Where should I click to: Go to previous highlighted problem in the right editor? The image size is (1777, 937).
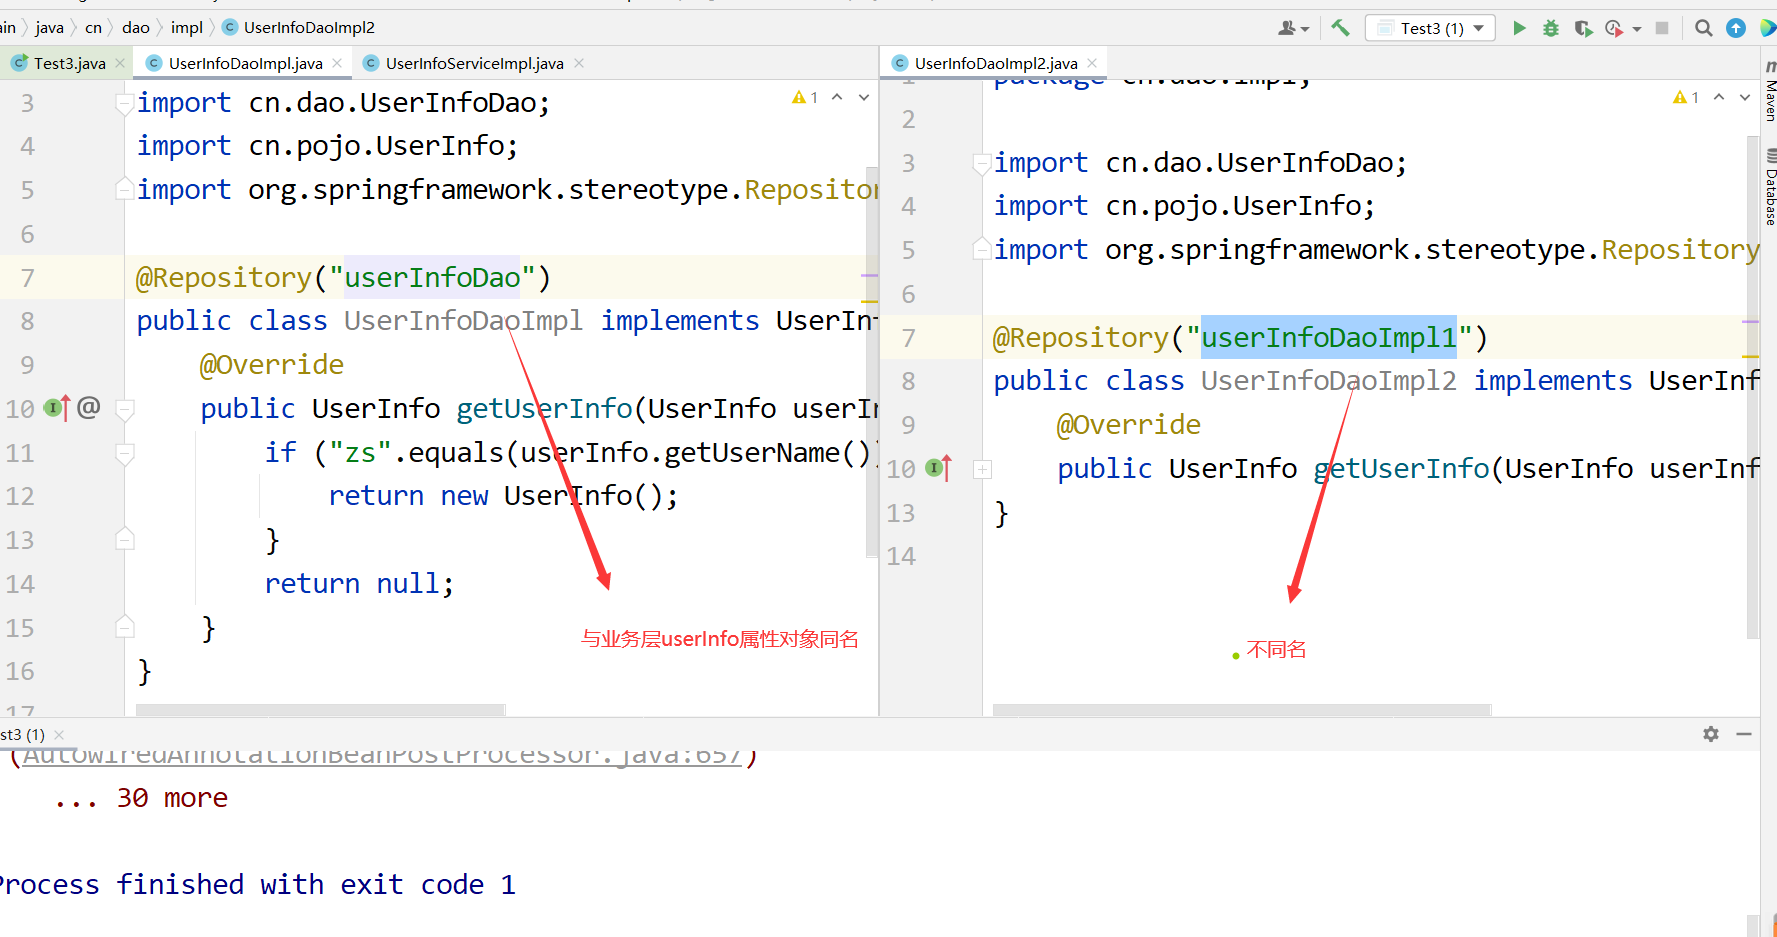click(1719, 97)
